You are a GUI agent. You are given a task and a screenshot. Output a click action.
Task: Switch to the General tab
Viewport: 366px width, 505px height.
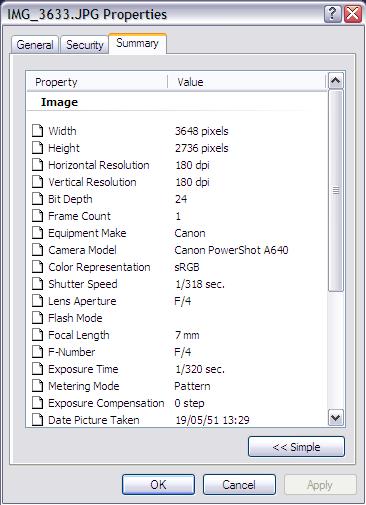[x=35, y=45]
